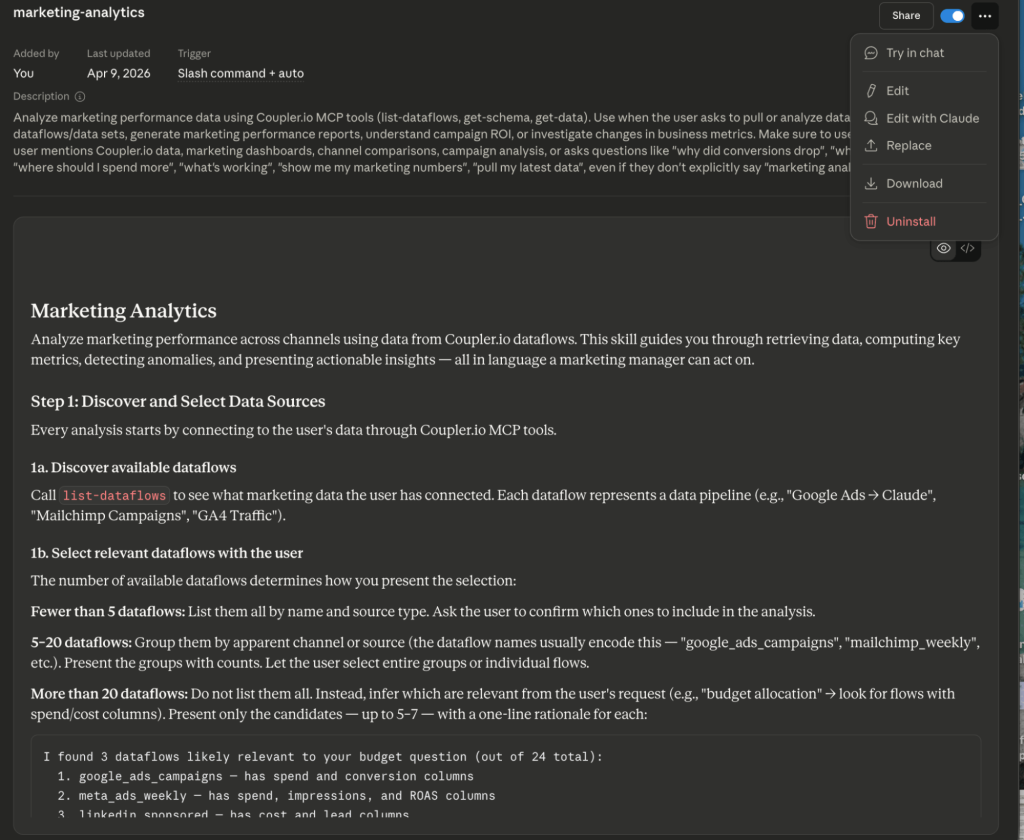The image size is (1024, 840).
Task: Select Try in chat menu entry
Action: [915, 53]
